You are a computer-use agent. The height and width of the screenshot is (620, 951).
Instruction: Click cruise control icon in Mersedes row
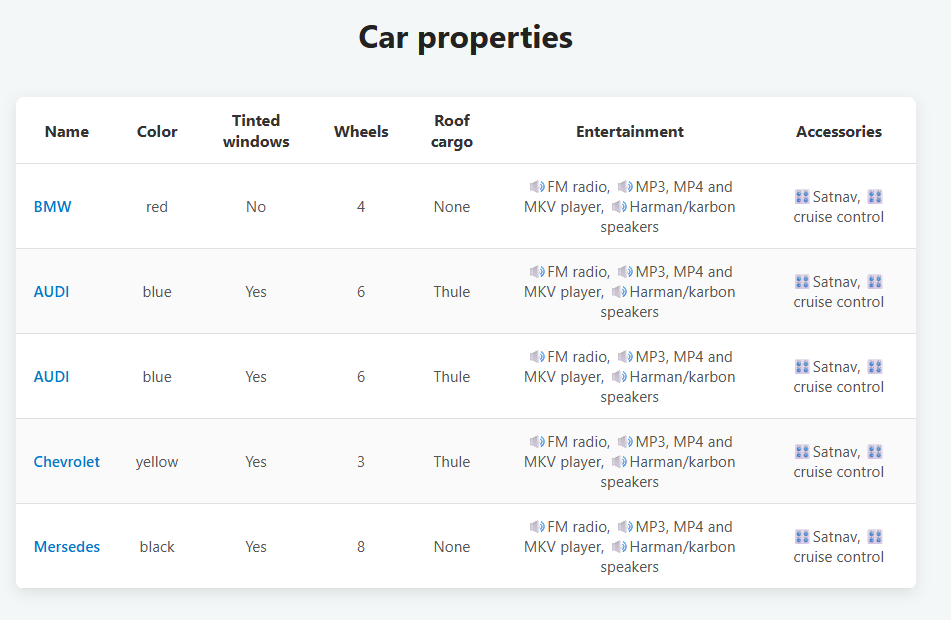[x=875, y=537]
